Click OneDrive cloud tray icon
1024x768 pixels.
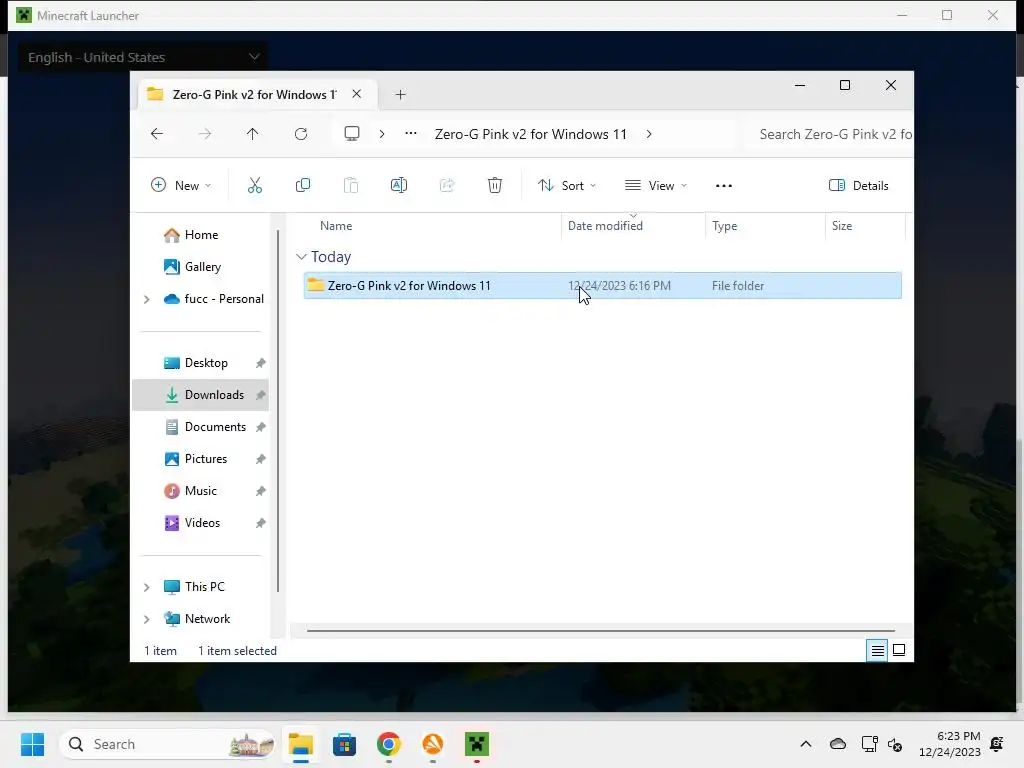point(838,744)
